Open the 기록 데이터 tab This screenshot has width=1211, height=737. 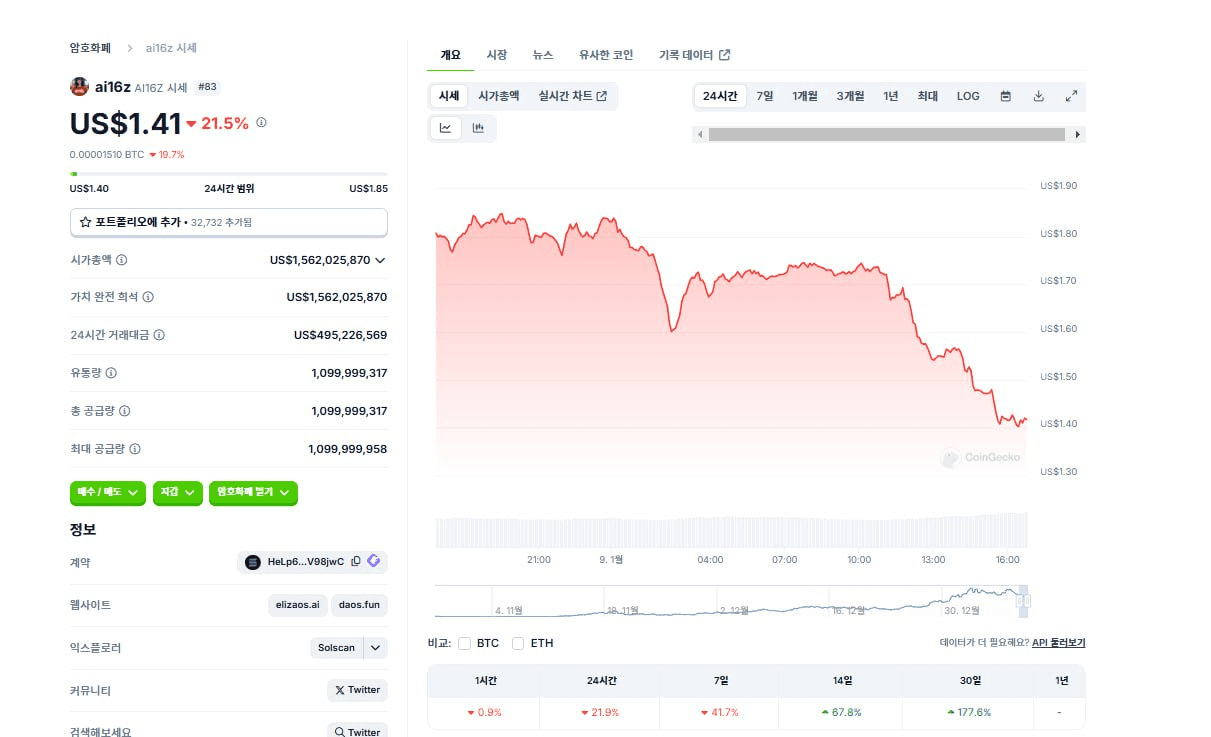694,55
